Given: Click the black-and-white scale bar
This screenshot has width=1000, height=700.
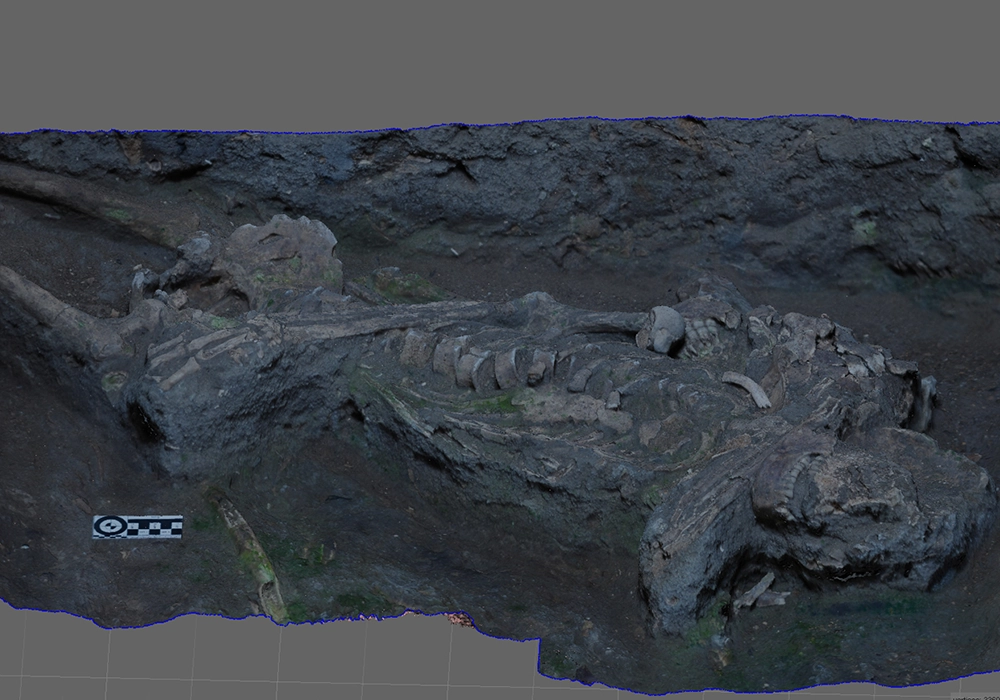Looking at the screenshot, I should pos(137,526).
